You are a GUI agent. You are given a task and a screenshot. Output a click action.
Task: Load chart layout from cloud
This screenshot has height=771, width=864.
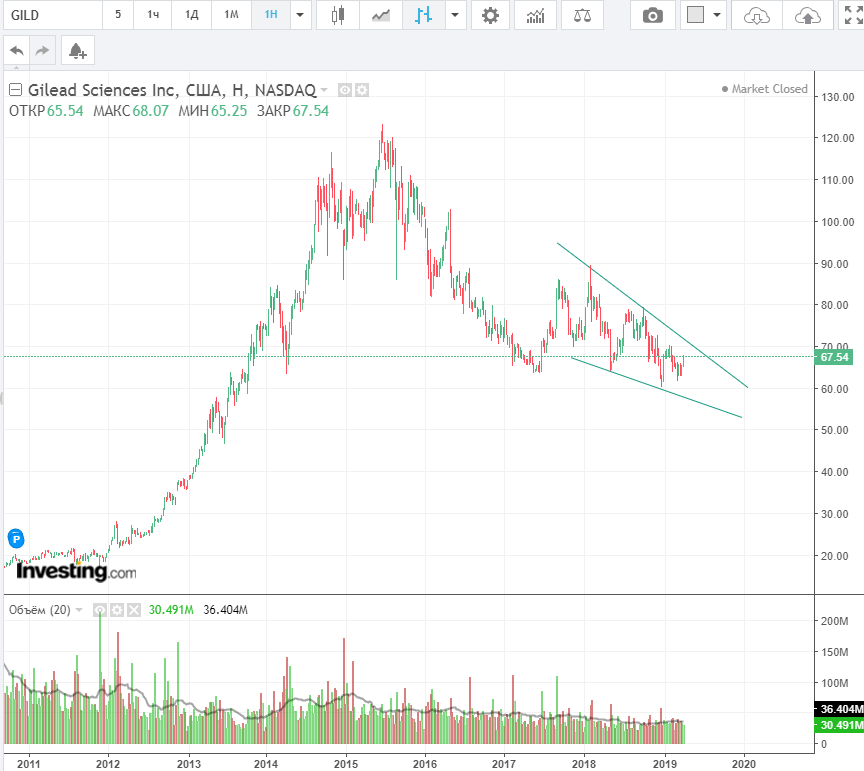(758, 15)
